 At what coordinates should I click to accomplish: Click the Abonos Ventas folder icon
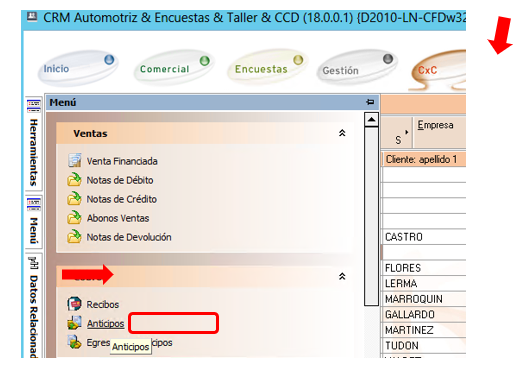coord(74,218)
